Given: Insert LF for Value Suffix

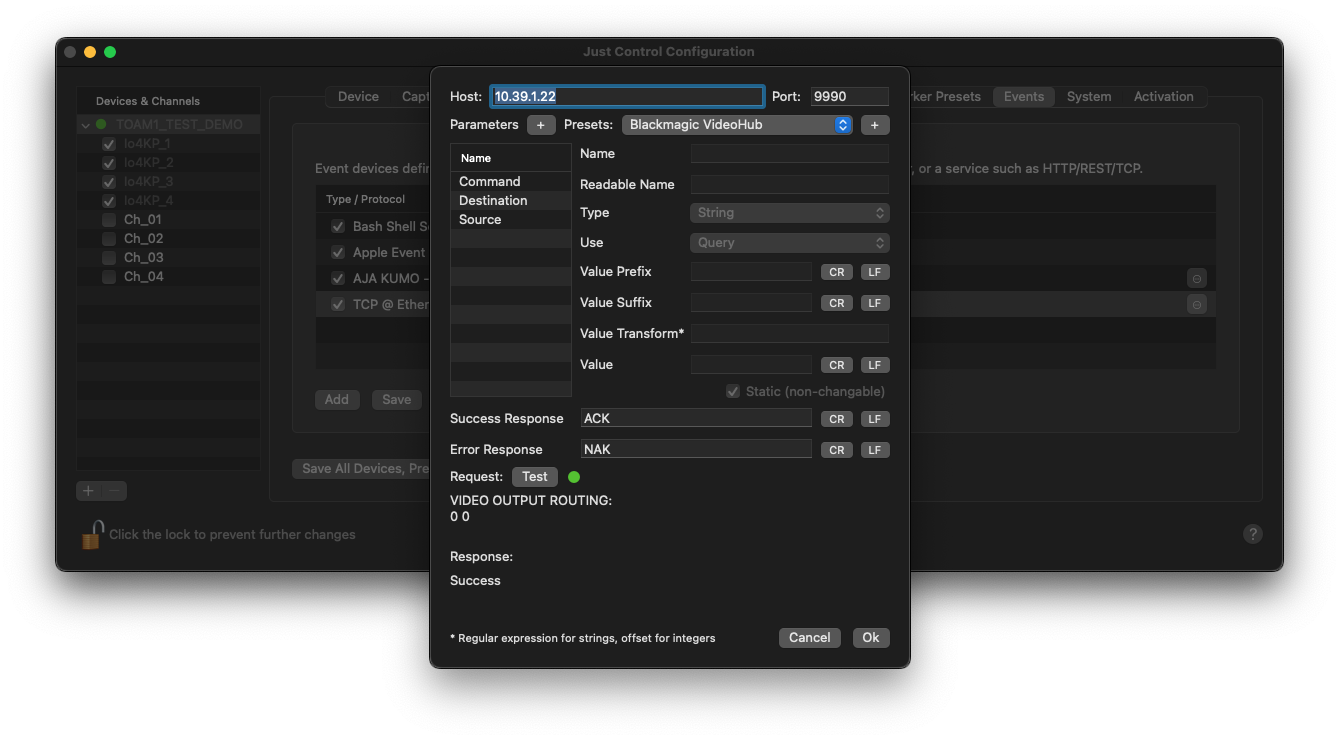Looking at the screenshot, I should pyautogui.click(x=875, y=303).
